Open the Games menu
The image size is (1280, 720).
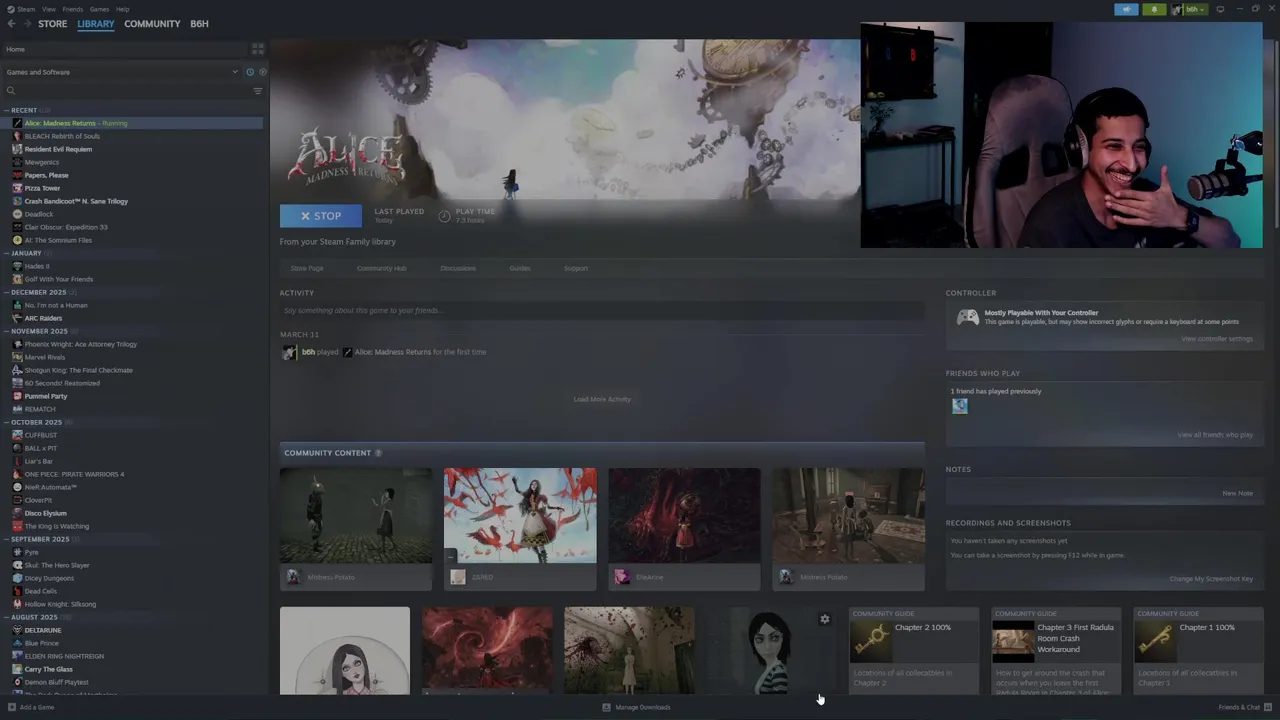coord(100,9)
